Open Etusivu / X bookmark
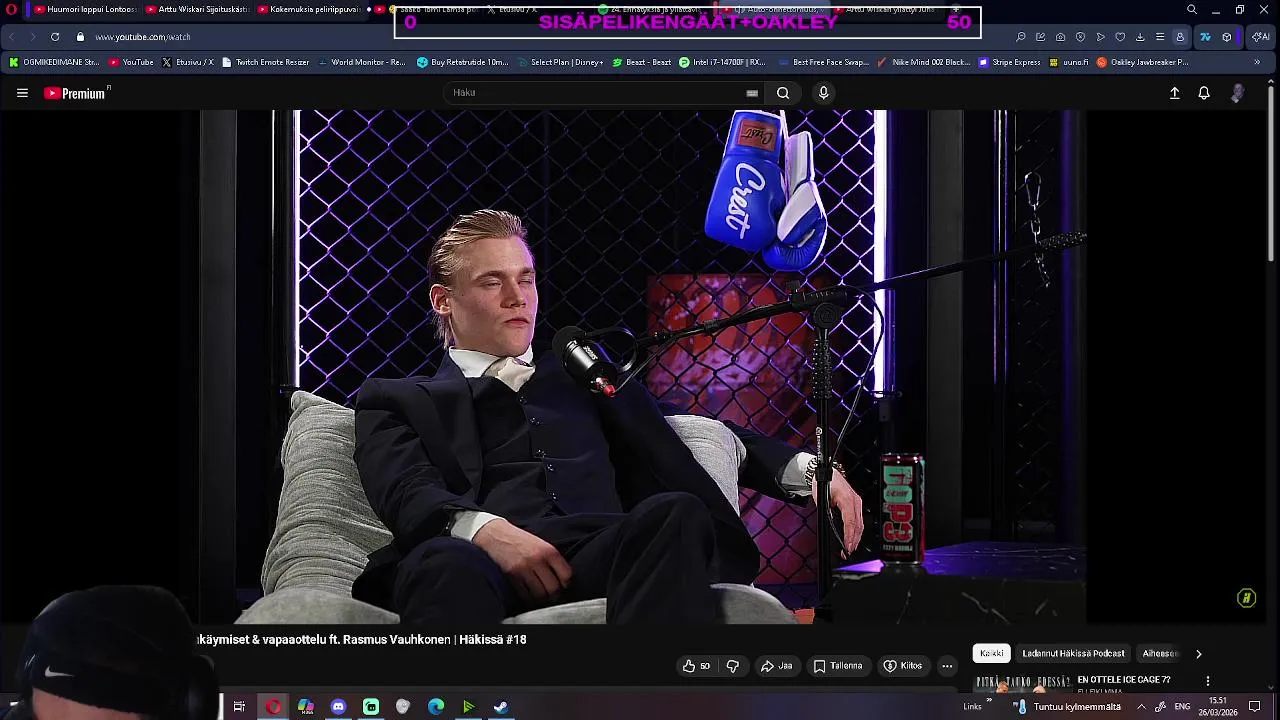 pos(188,62)
